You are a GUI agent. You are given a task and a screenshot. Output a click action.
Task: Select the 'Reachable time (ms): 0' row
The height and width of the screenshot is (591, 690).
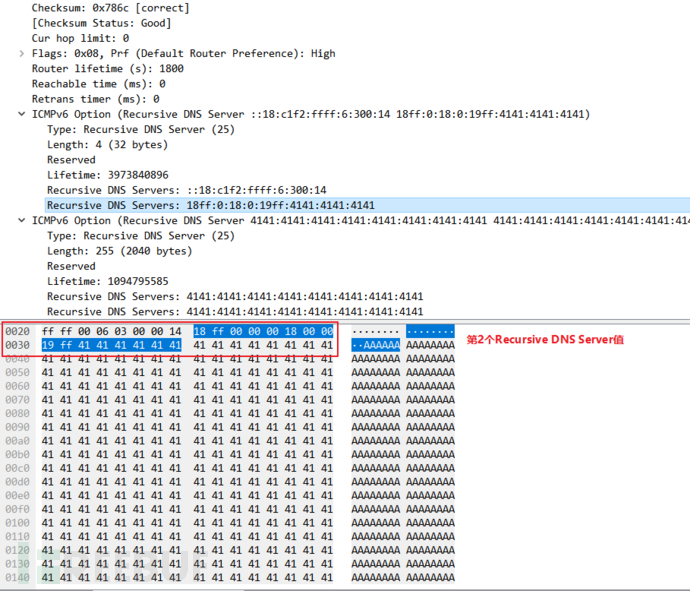99,84
